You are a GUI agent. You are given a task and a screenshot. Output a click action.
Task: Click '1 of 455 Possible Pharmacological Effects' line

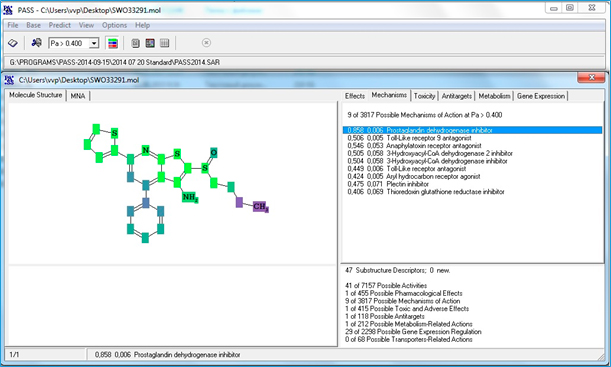pos(403,293)
